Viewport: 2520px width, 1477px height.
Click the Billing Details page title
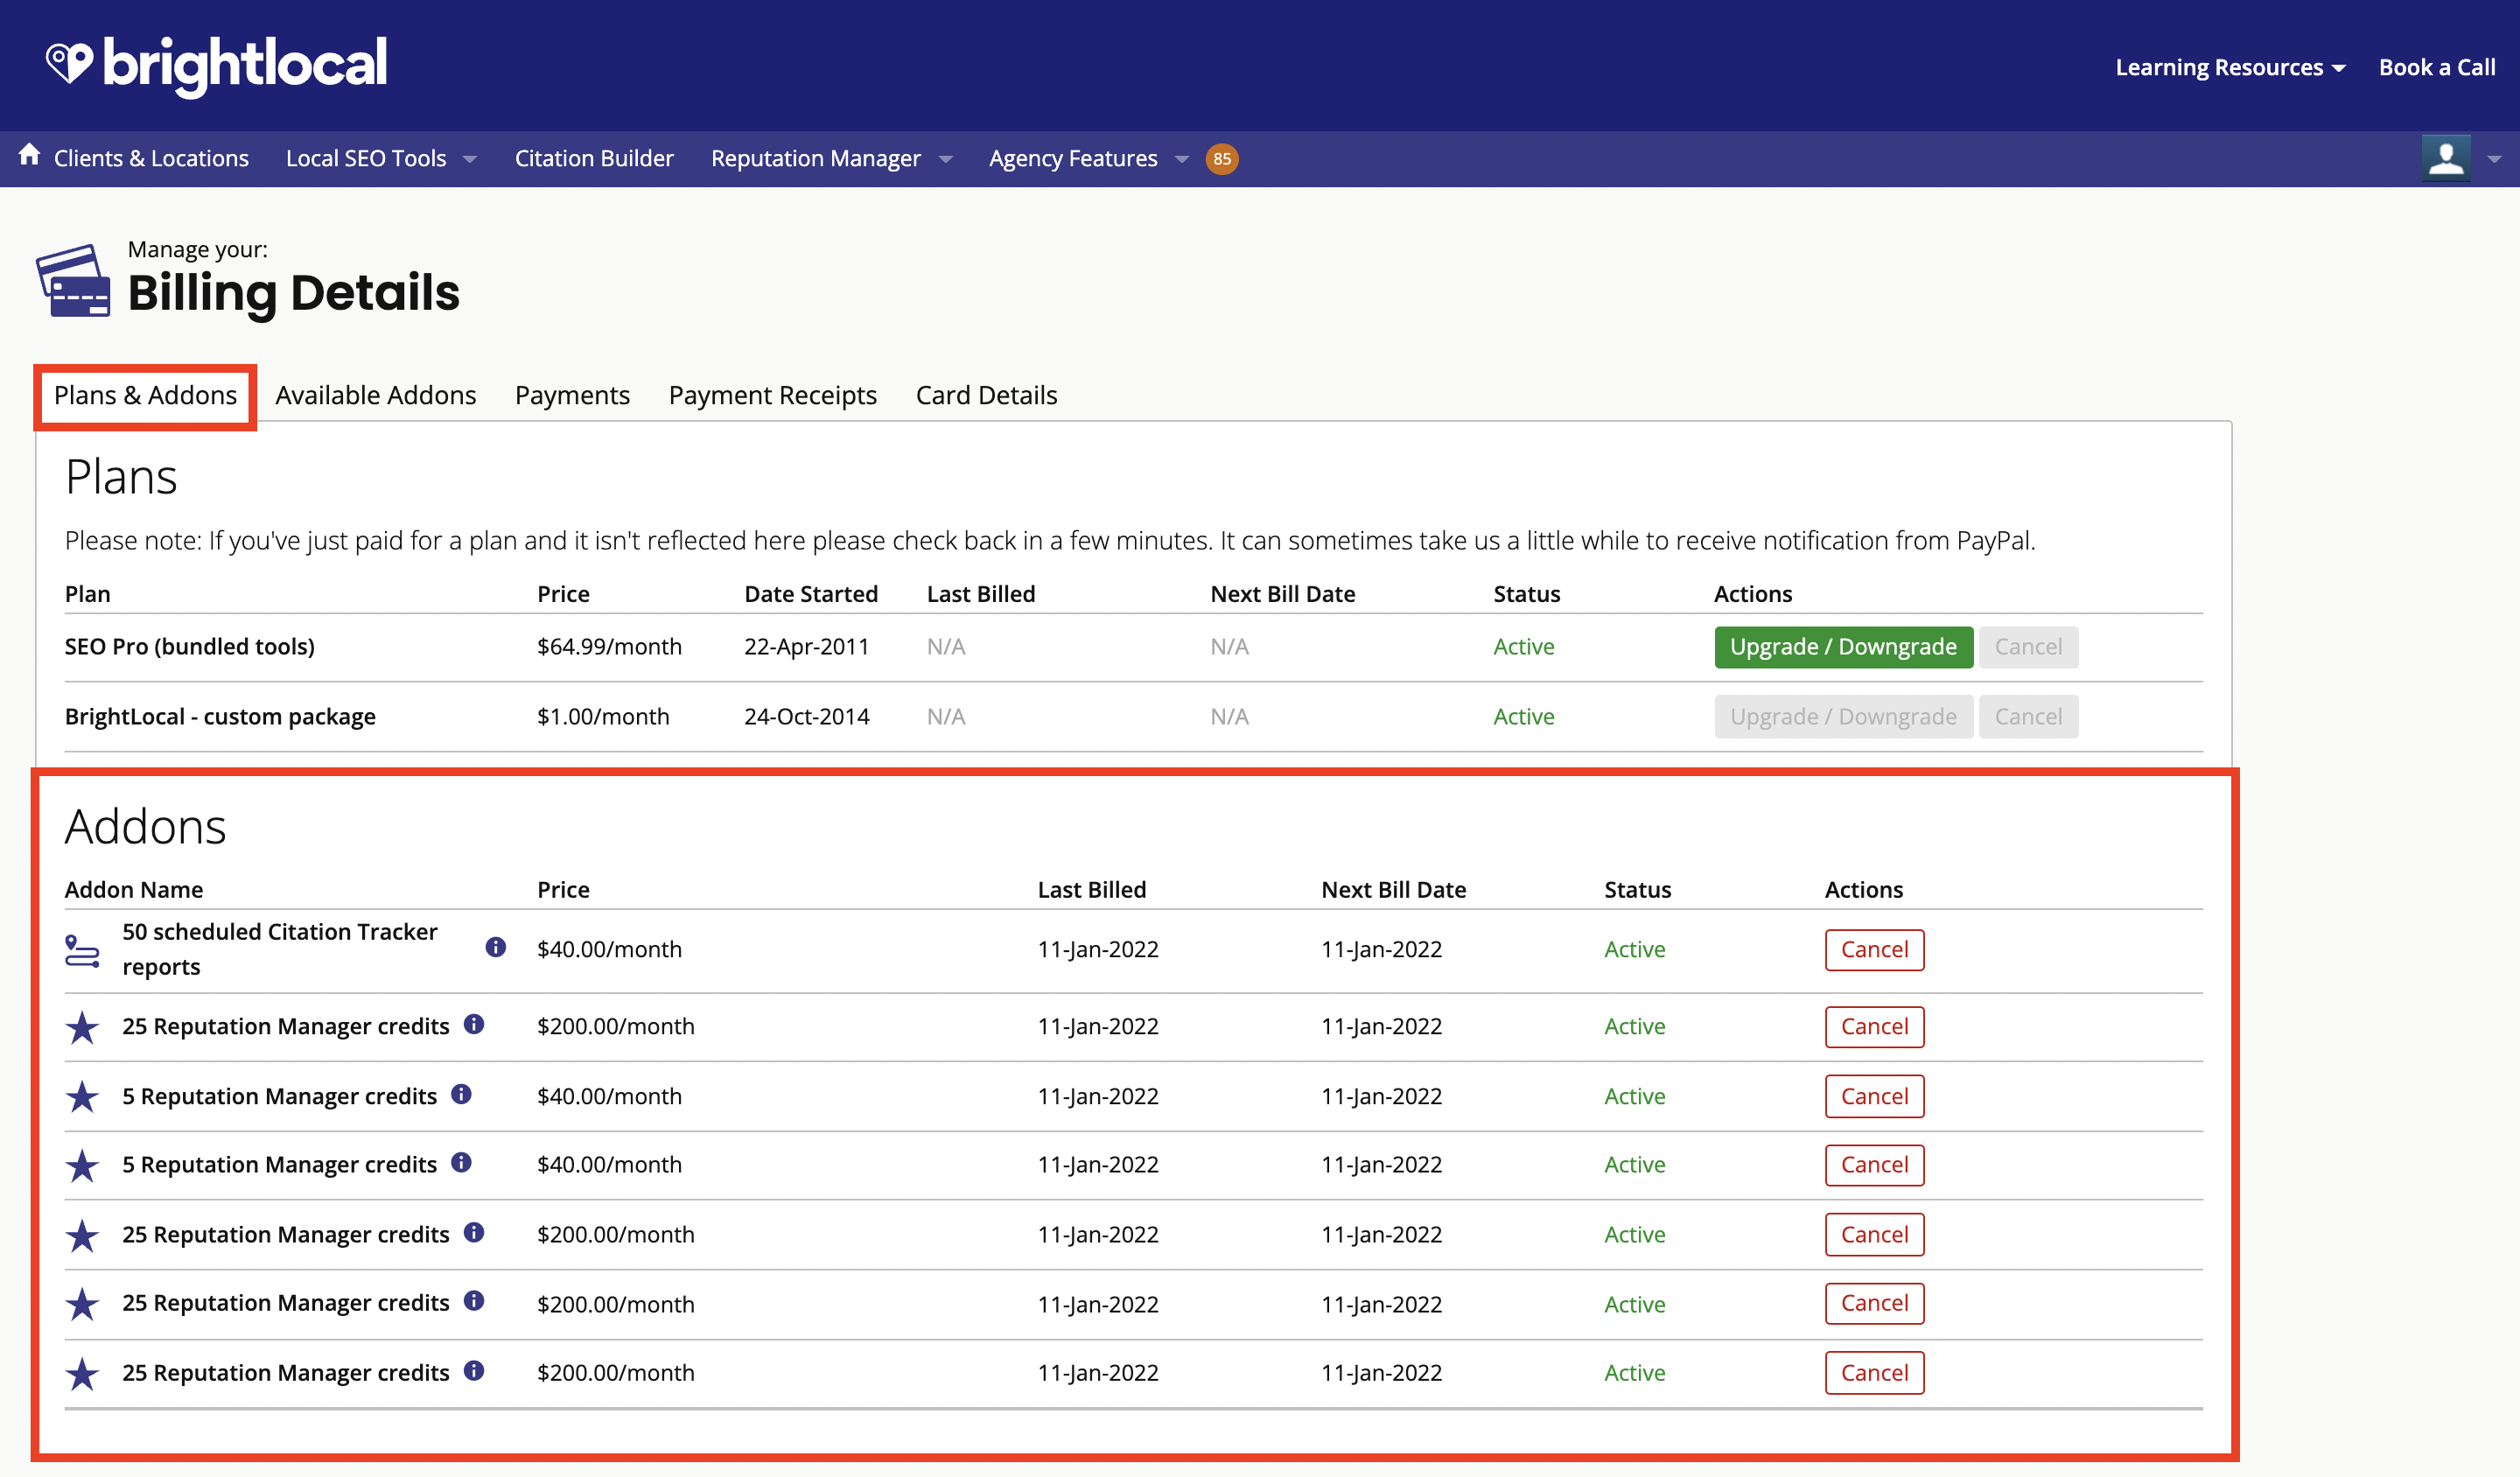(293, 293)
